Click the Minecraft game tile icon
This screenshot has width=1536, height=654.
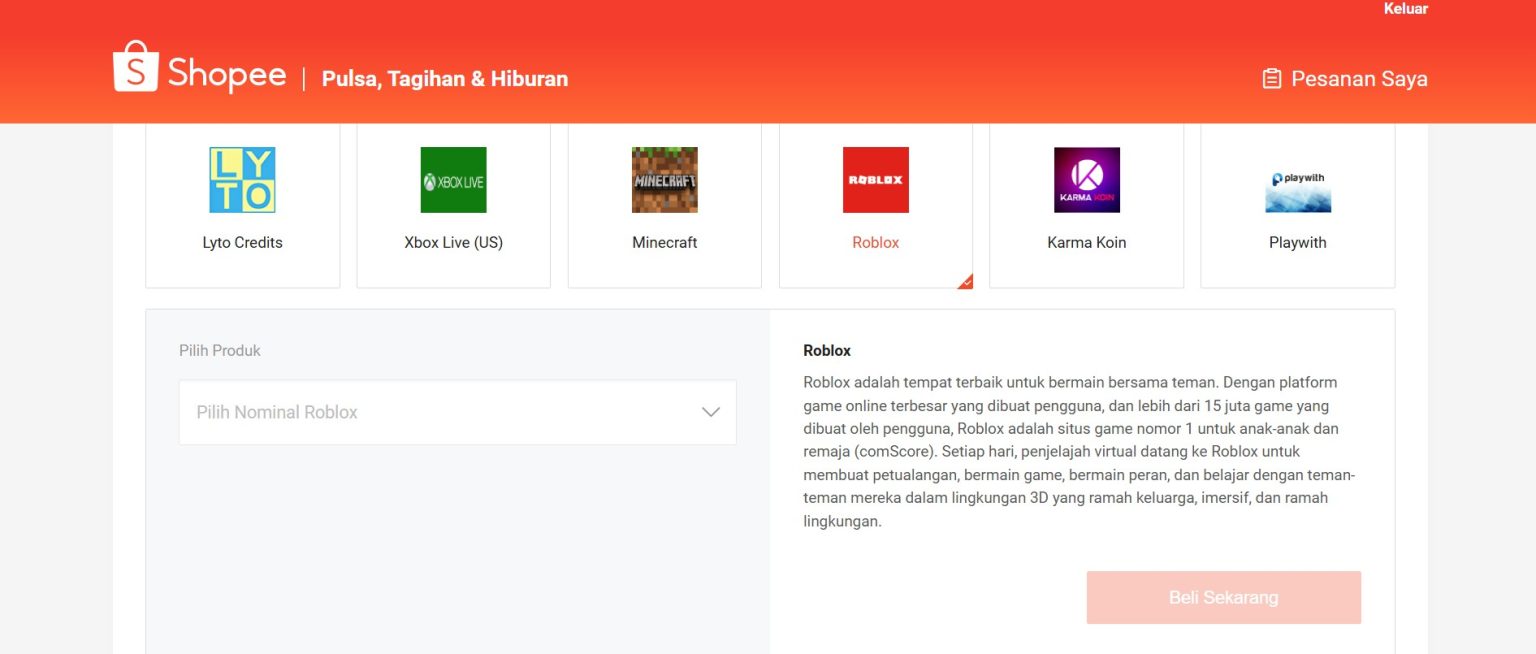pos(665,180)
